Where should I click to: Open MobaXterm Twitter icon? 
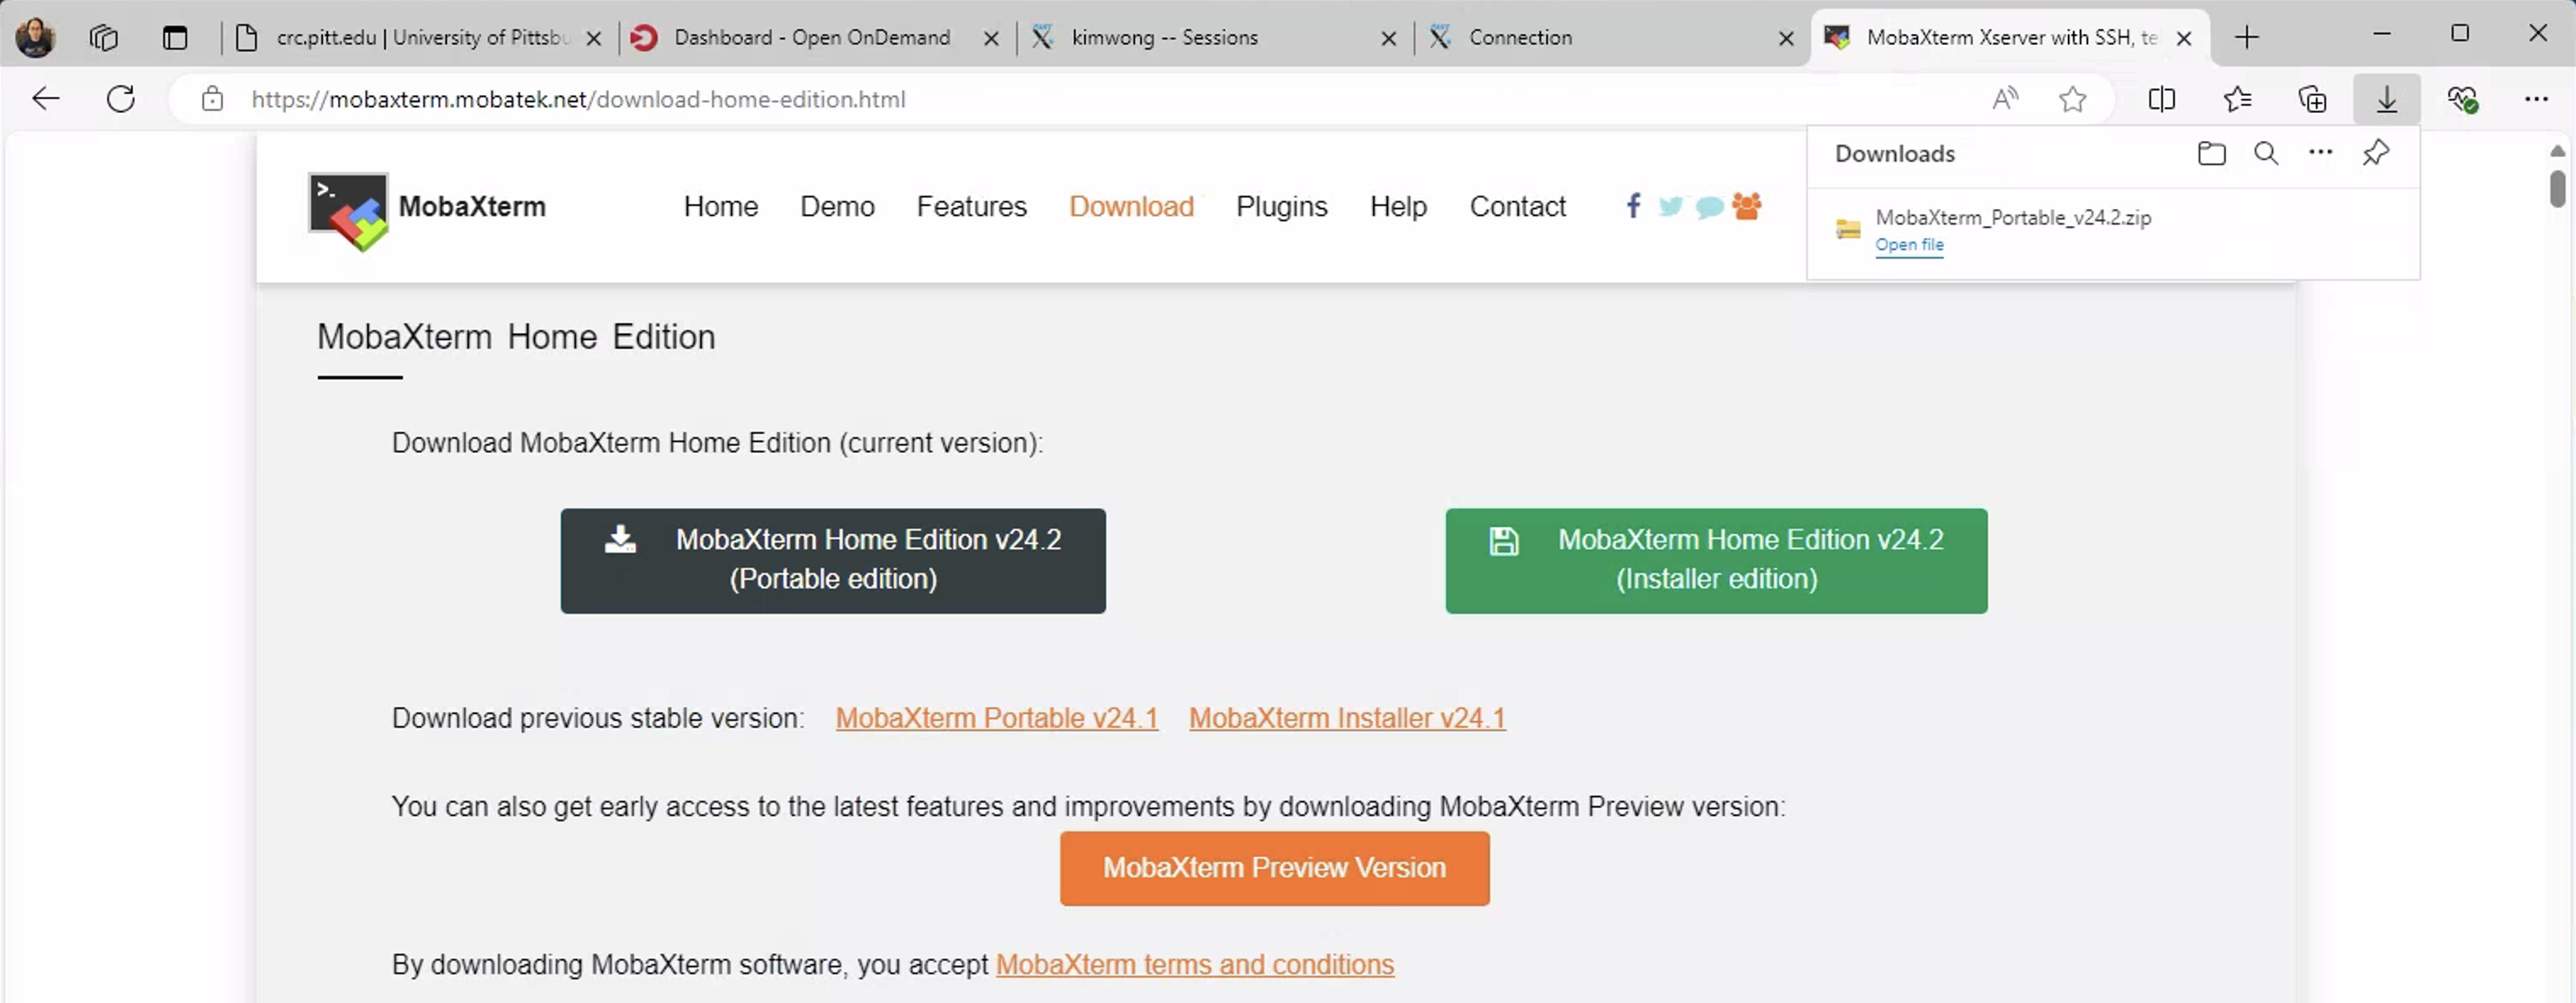point(1670,207)
